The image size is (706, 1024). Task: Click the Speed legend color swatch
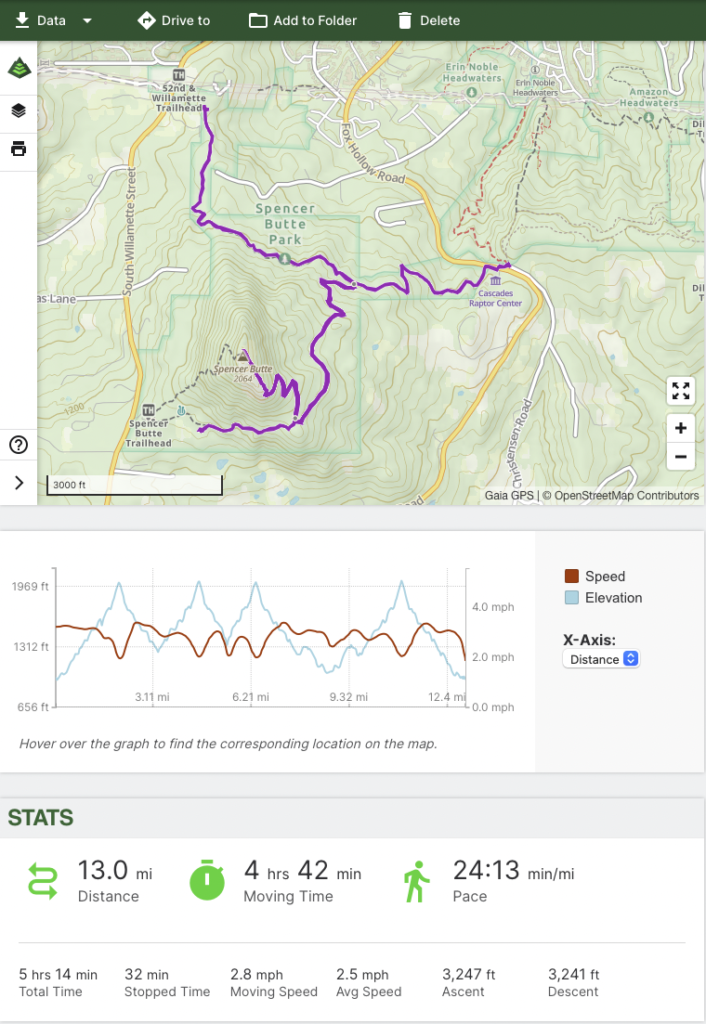coord(572,576)
